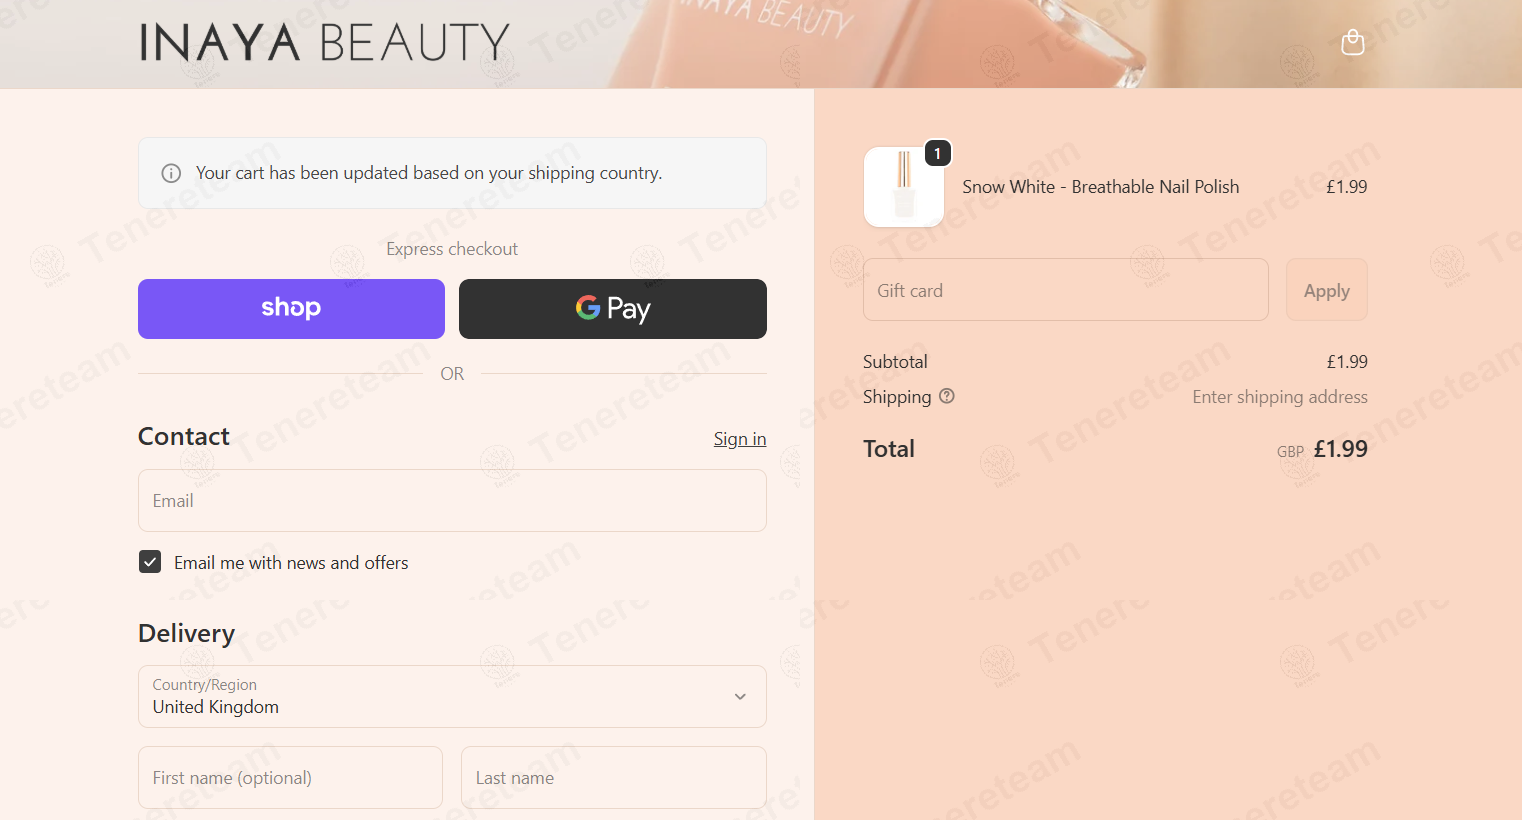
Task: Click the Total £1.99 amount
Action: pos(1340,449)
